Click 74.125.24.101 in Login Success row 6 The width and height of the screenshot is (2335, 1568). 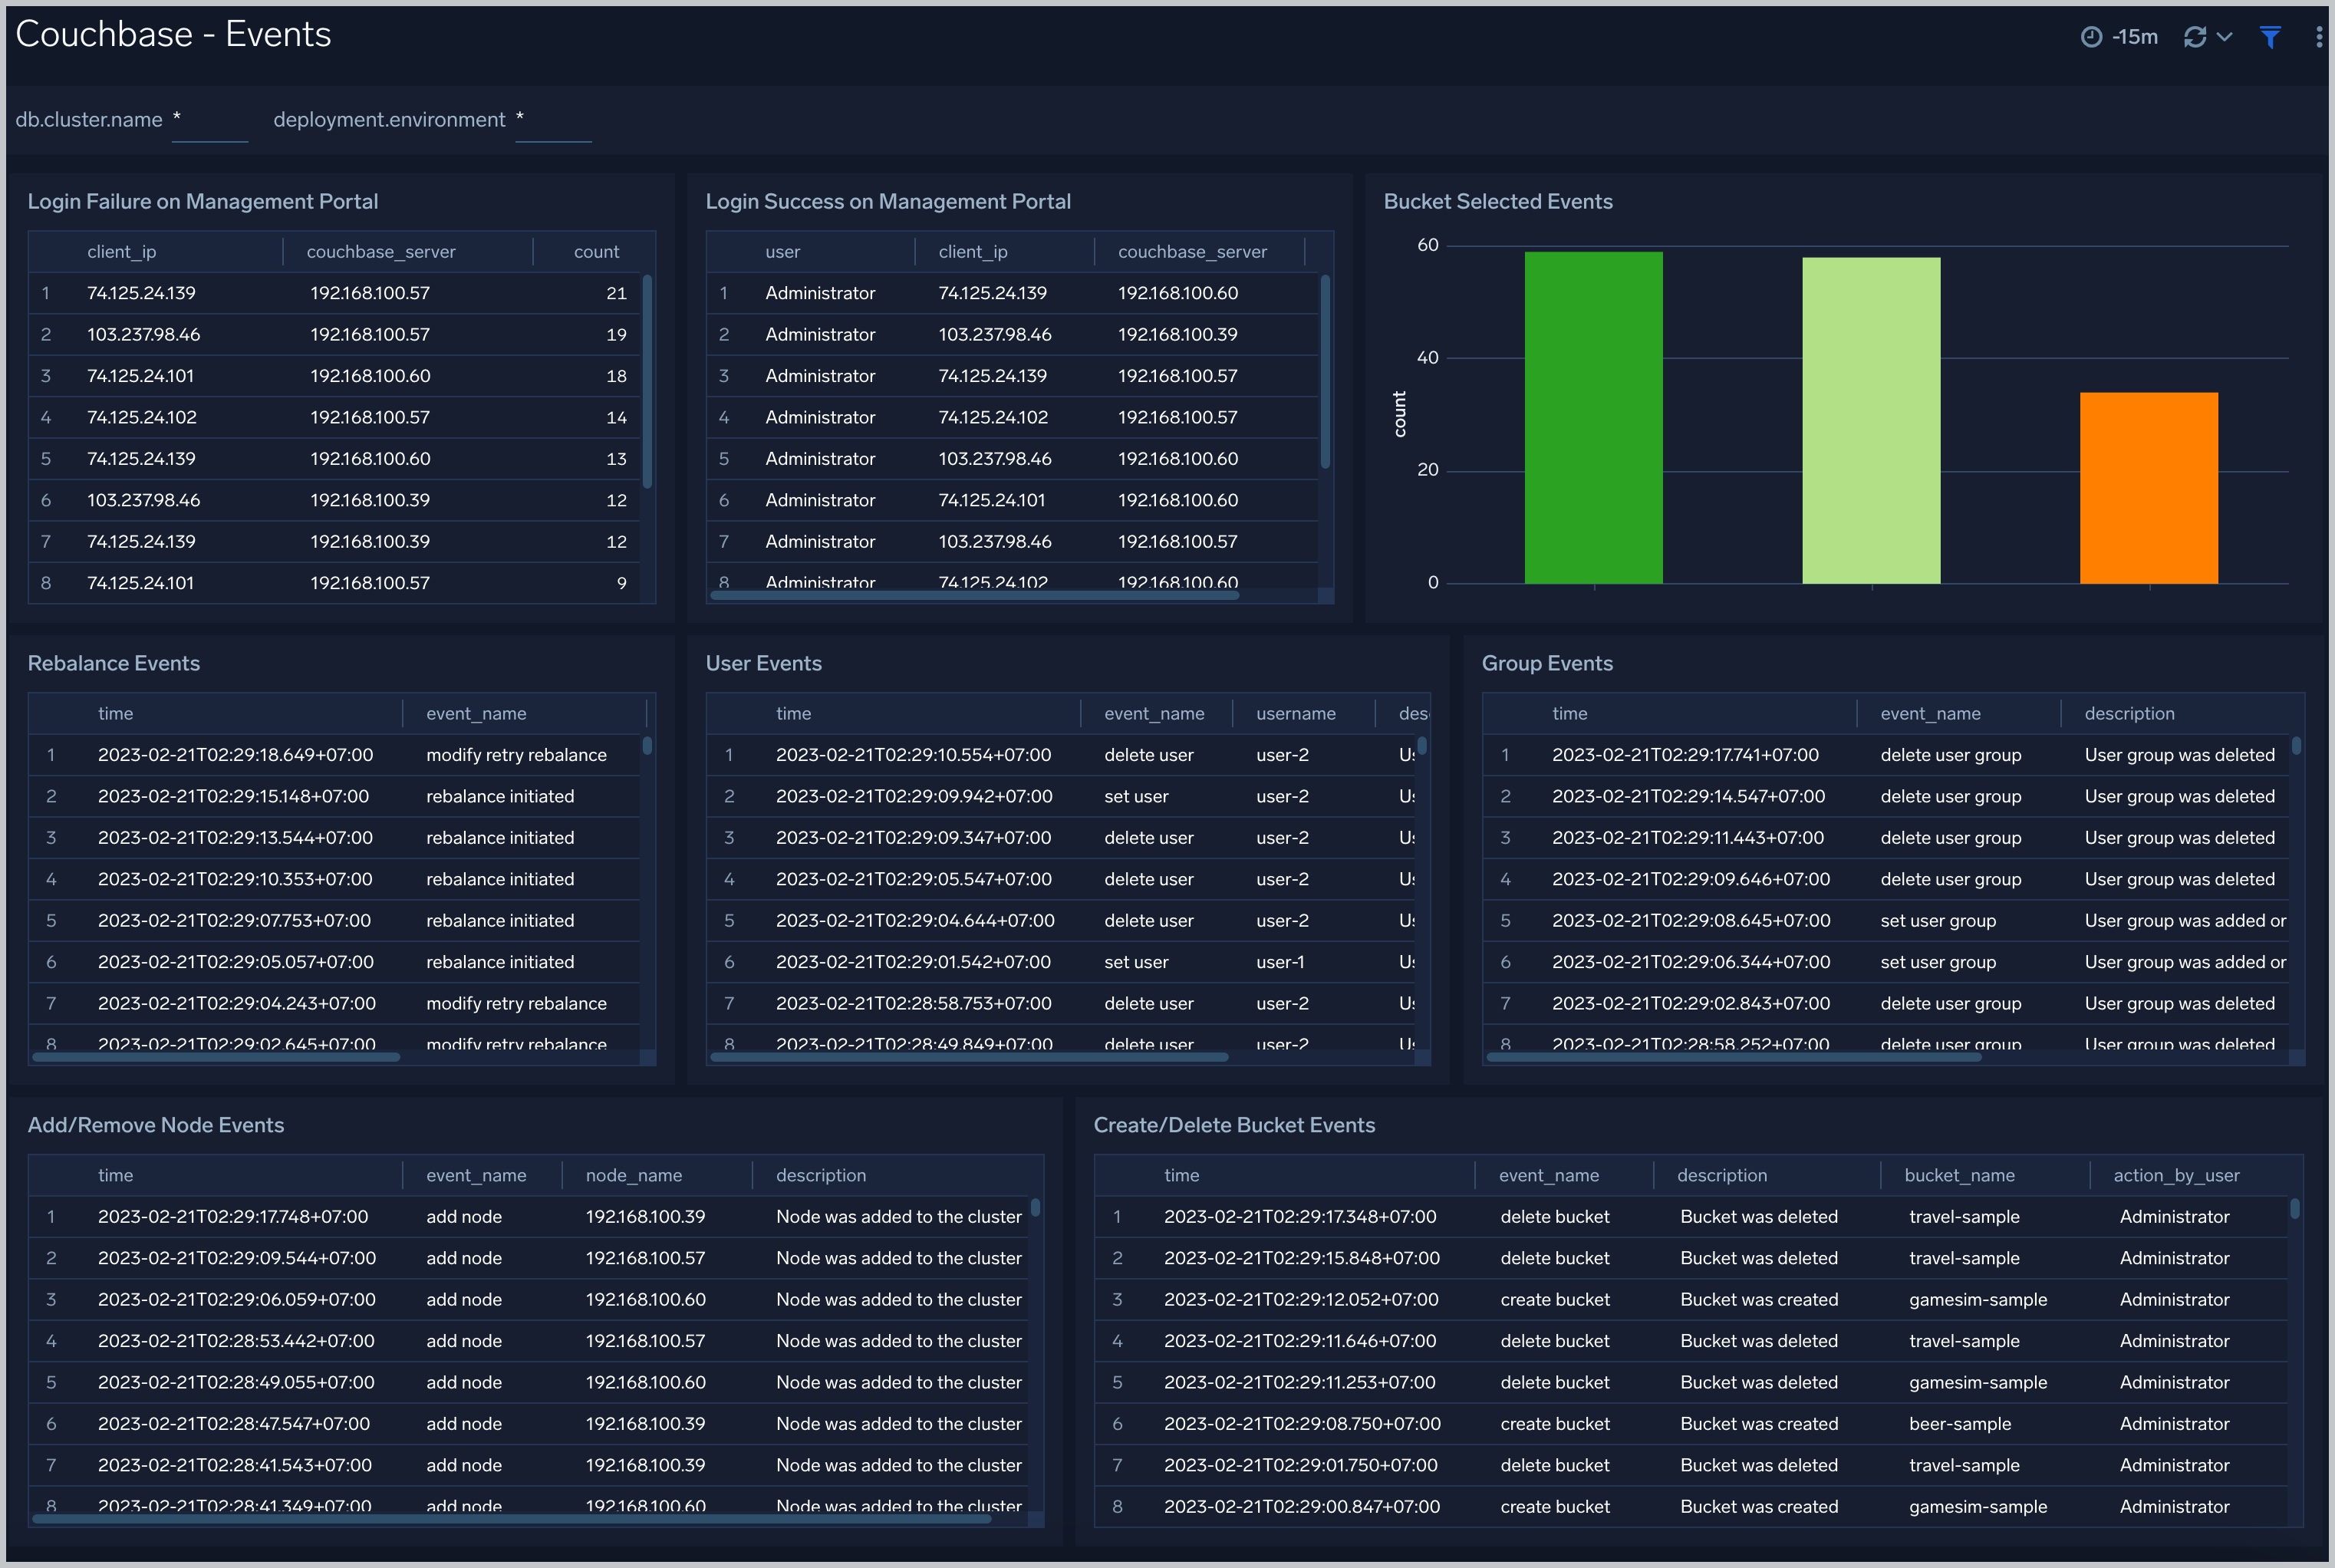pos(992,500)
